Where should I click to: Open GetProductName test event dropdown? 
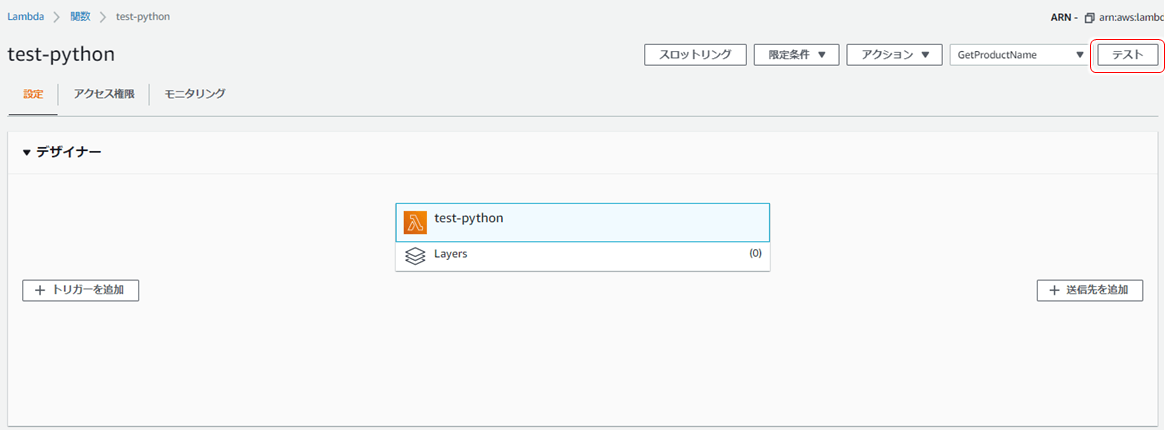click(1019, 55)
